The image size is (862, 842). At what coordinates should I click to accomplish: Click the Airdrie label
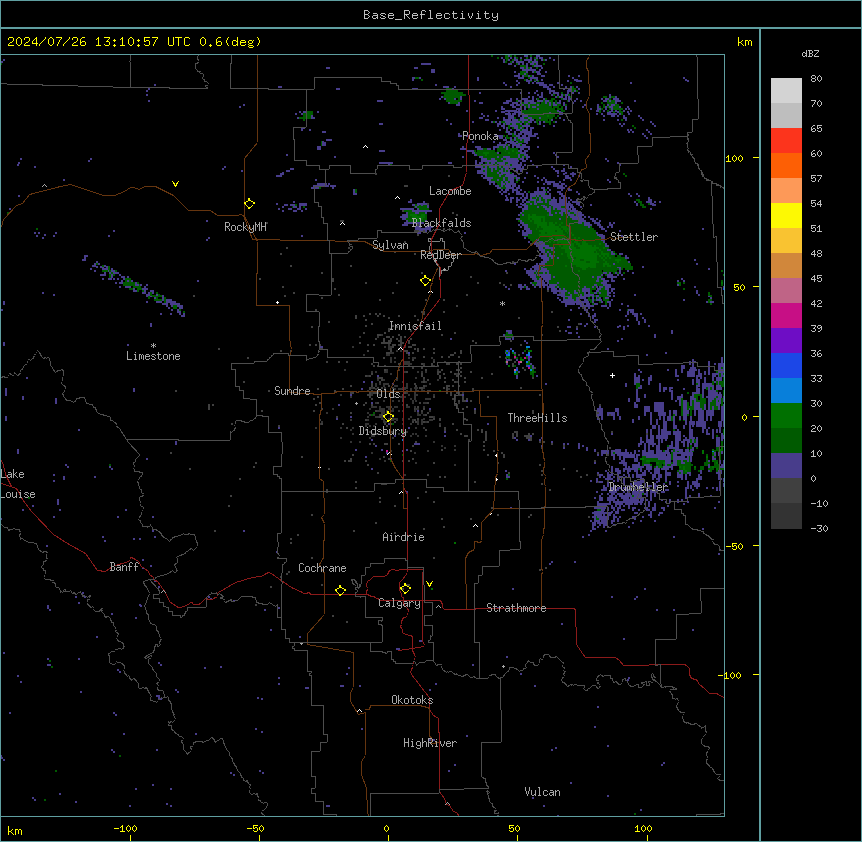[x=404, y=537]
